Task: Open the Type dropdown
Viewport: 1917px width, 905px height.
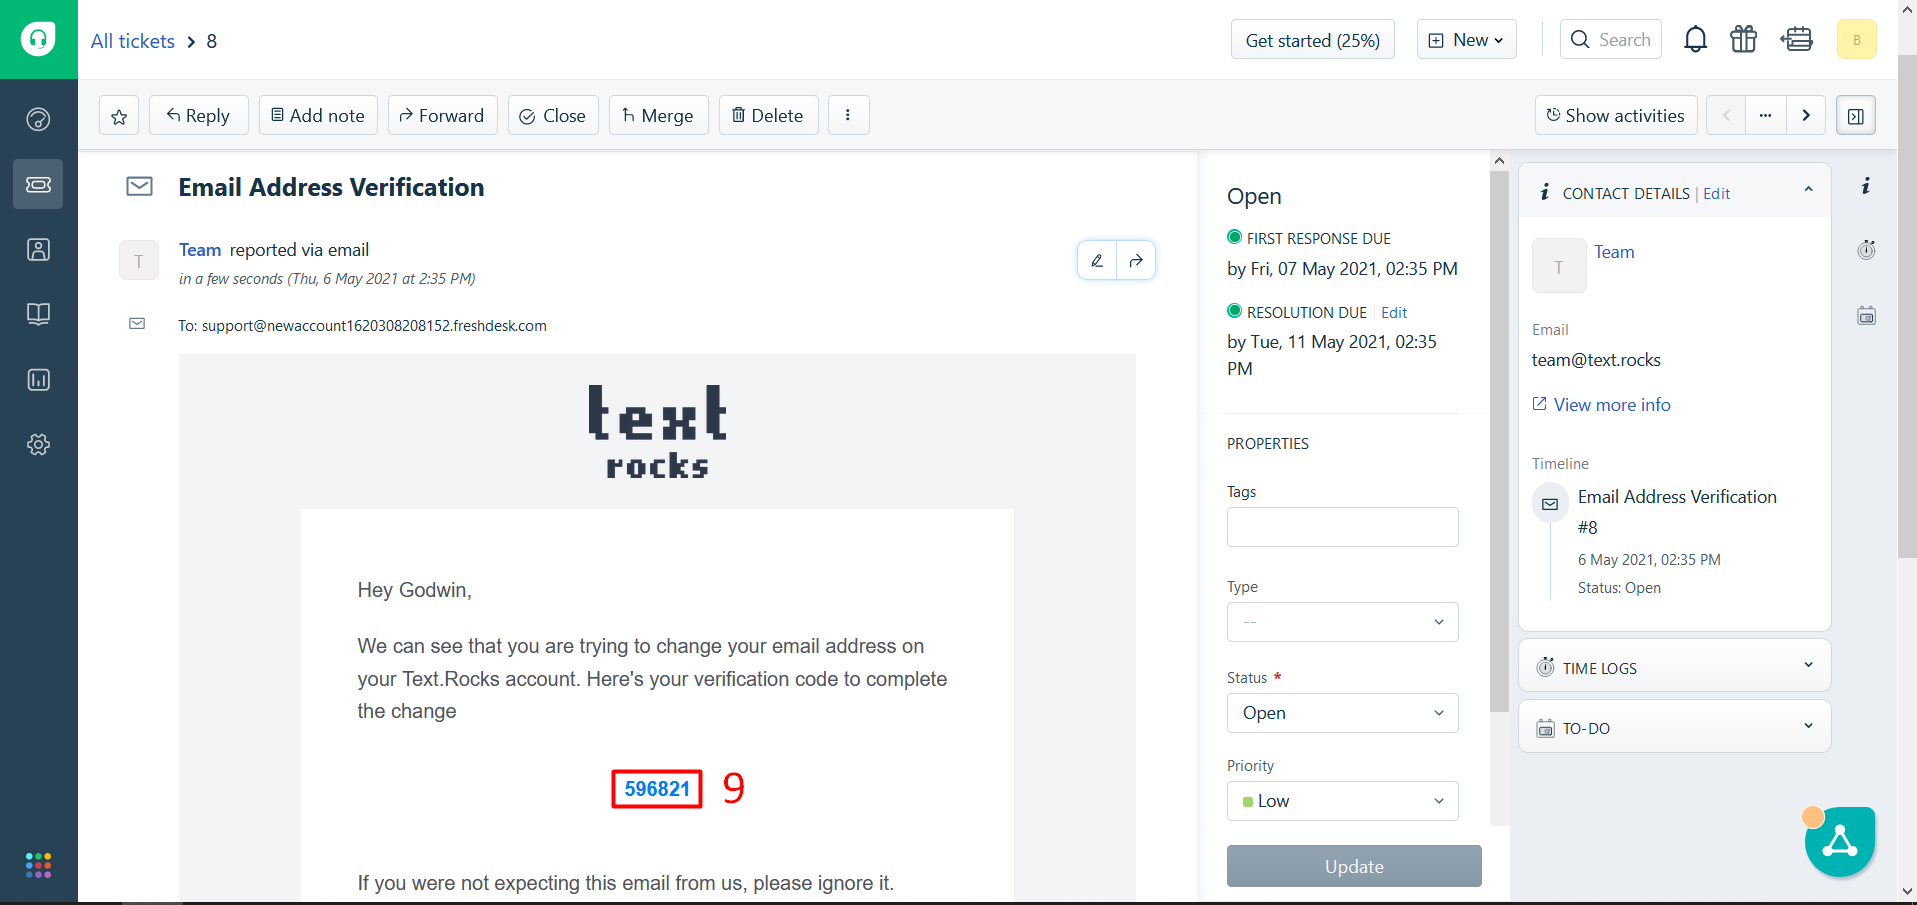Action: coord(1342,622)
